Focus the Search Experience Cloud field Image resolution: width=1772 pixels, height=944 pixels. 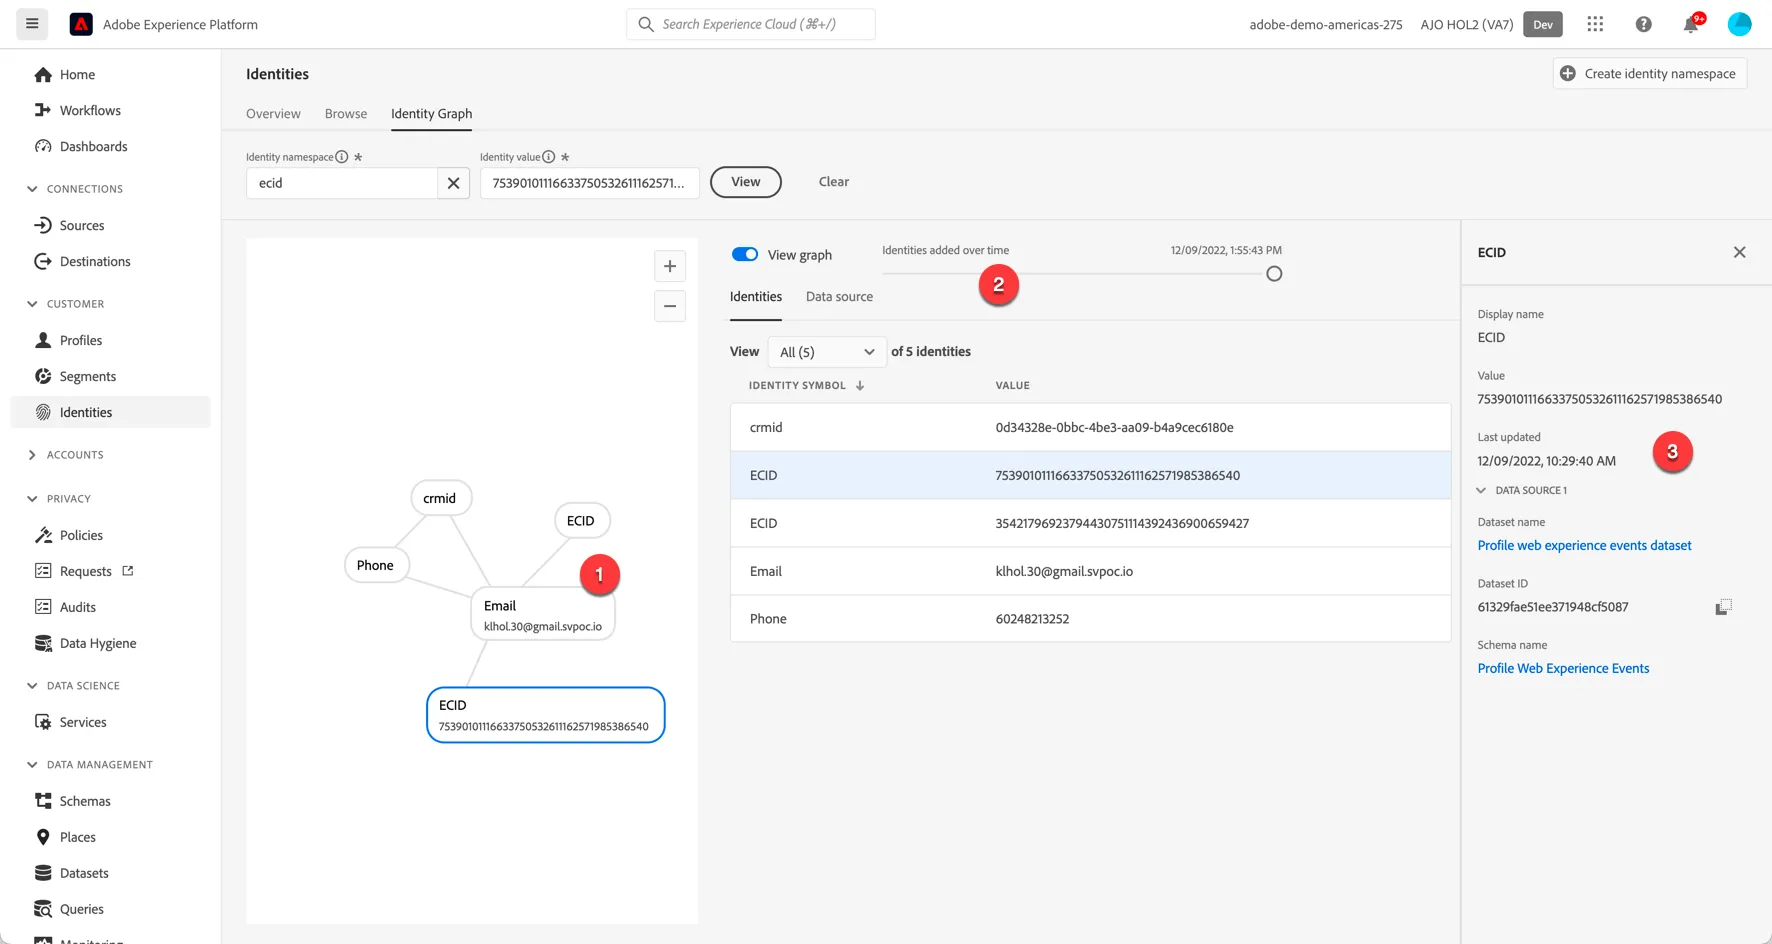coord(751,24)
